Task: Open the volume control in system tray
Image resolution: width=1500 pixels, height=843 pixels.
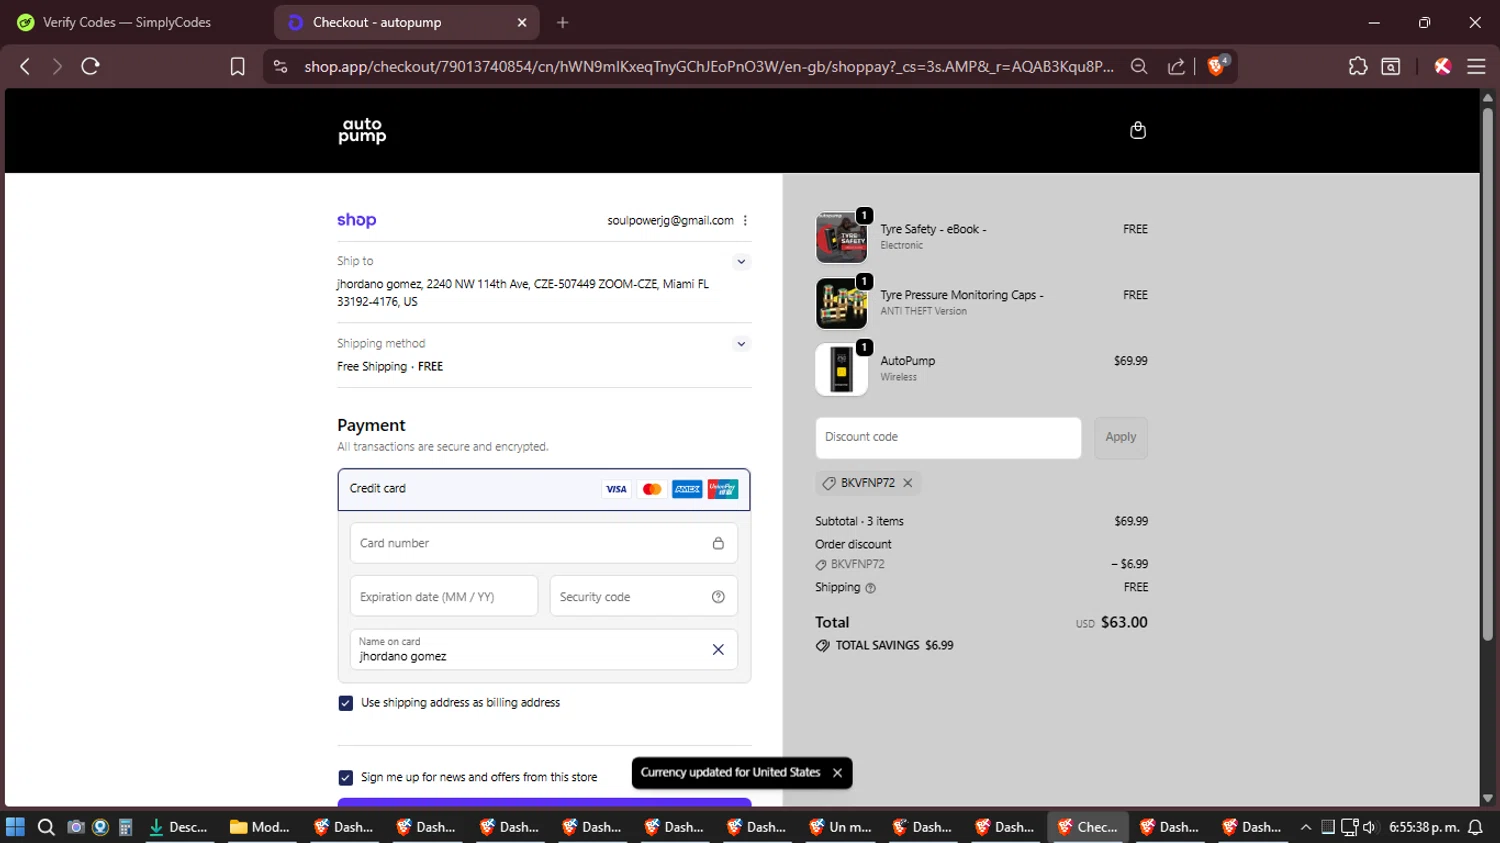Action: pos(1370,827)
